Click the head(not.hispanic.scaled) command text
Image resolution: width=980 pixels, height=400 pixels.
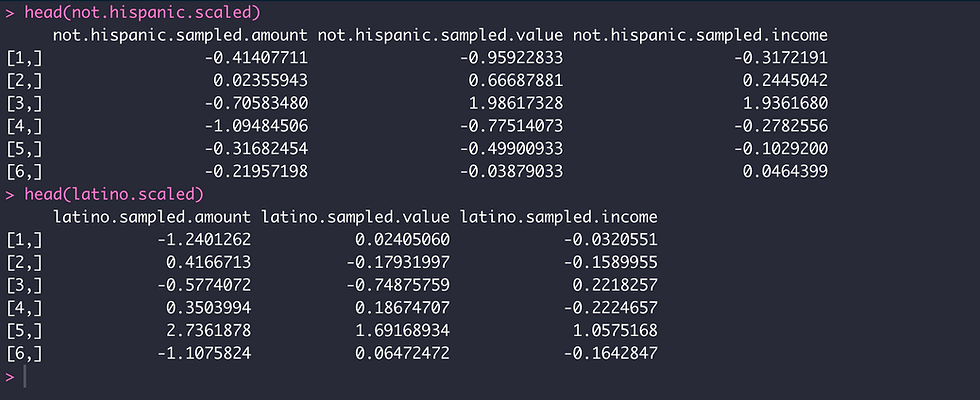click(142, 12)
